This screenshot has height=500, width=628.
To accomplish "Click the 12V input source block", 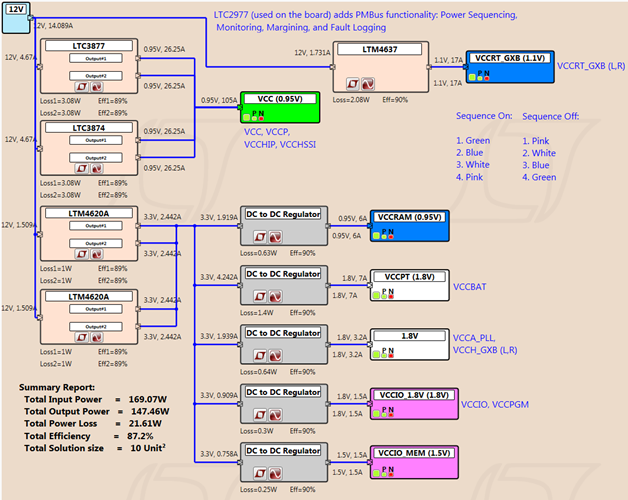I will pos(17,9).
